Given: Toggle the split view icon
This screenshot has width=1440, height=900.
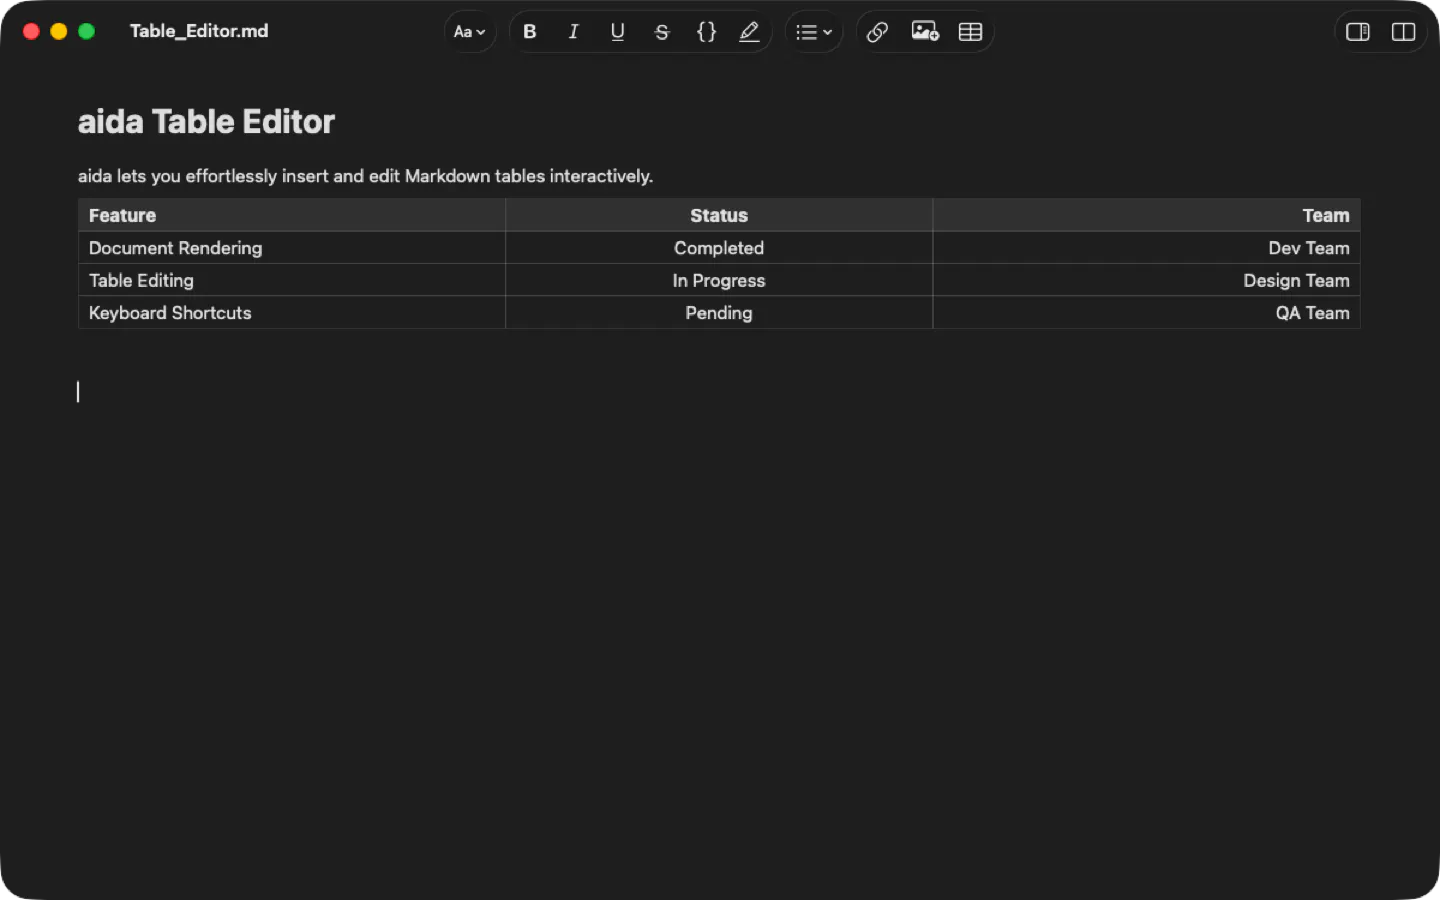Looking at the screenshot, I should coord(1404,32).
